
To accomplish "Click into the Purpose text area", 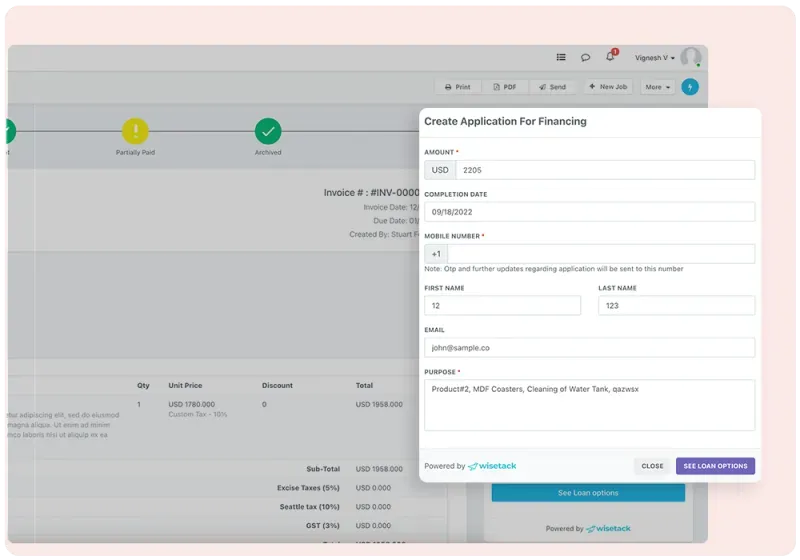I will click(589, 405).
